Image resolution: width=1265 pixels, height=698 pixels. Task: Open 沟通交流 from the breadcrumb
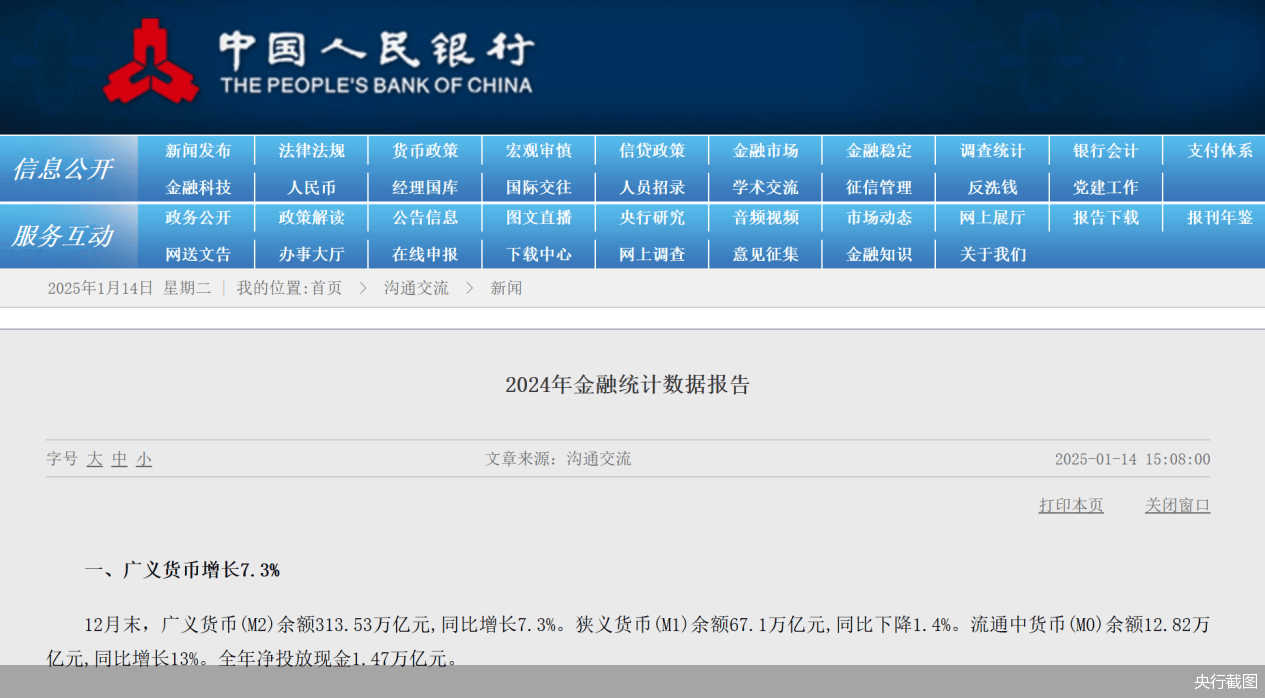click(x=416, y=287)
